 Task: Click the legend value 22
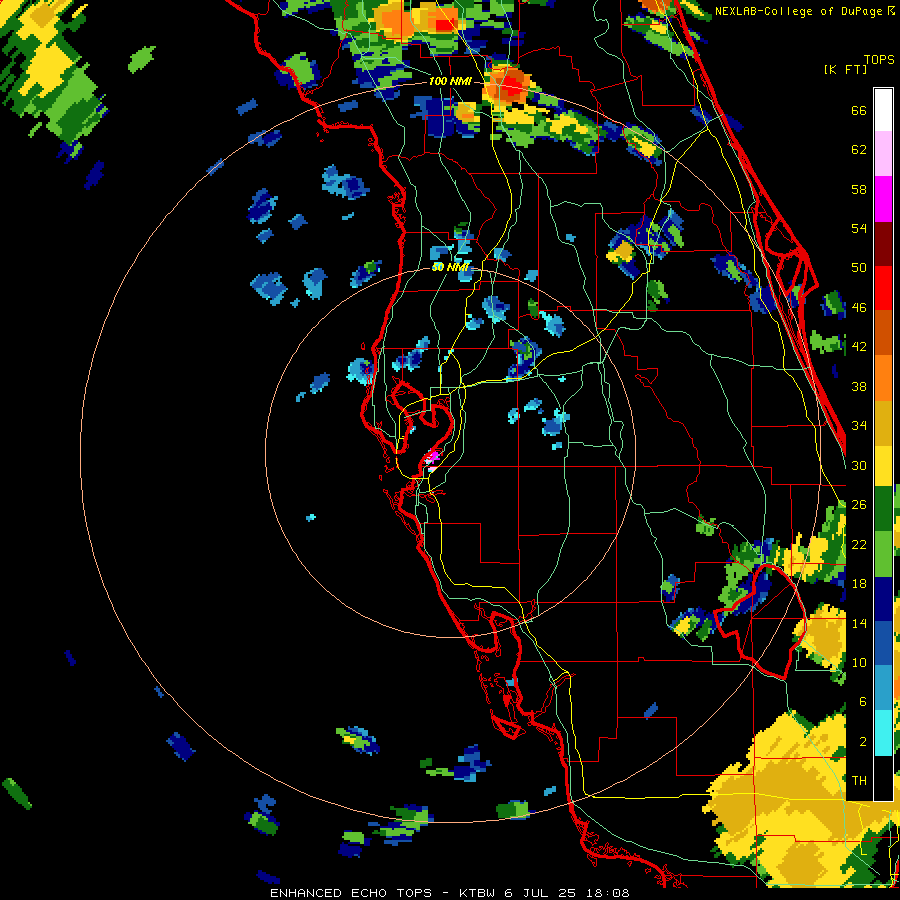click(x=859, y=544)
